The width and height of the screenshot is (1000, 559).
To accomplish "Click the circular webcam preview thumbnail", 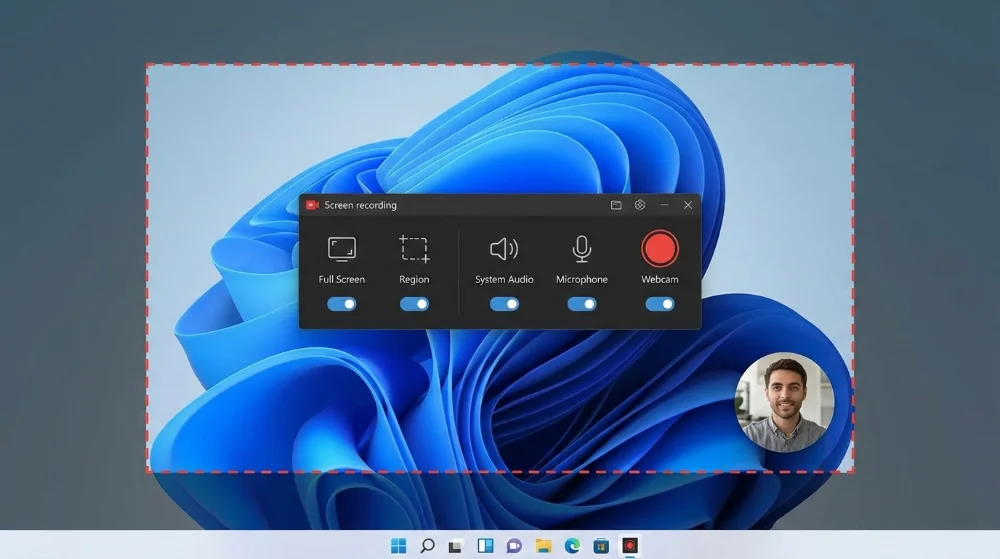I will [785, 403].
